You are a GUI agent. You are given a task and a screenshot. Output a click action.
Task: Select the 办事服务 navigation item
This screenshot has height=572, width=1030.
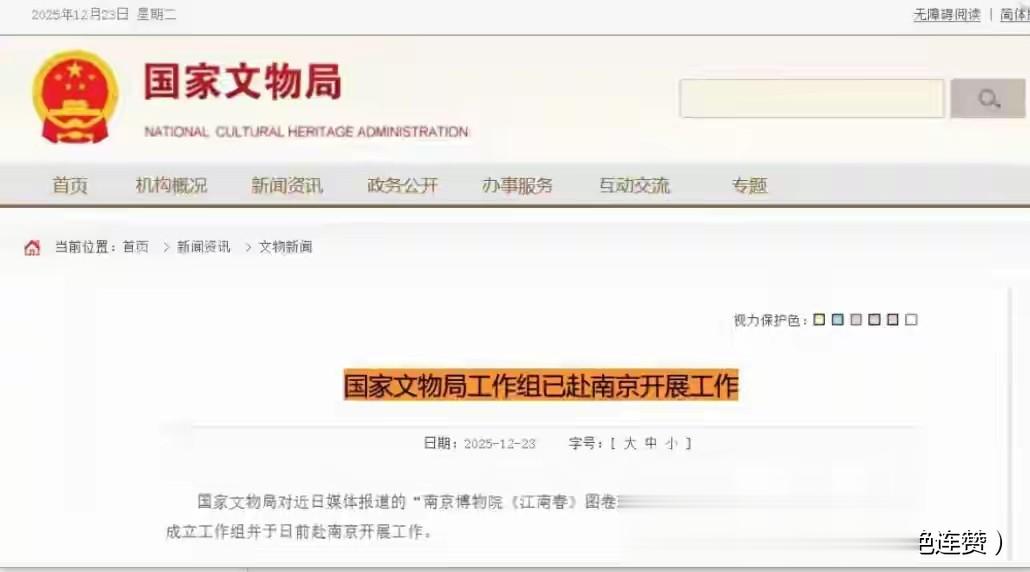pyautogui.click(x=518, y=185)
